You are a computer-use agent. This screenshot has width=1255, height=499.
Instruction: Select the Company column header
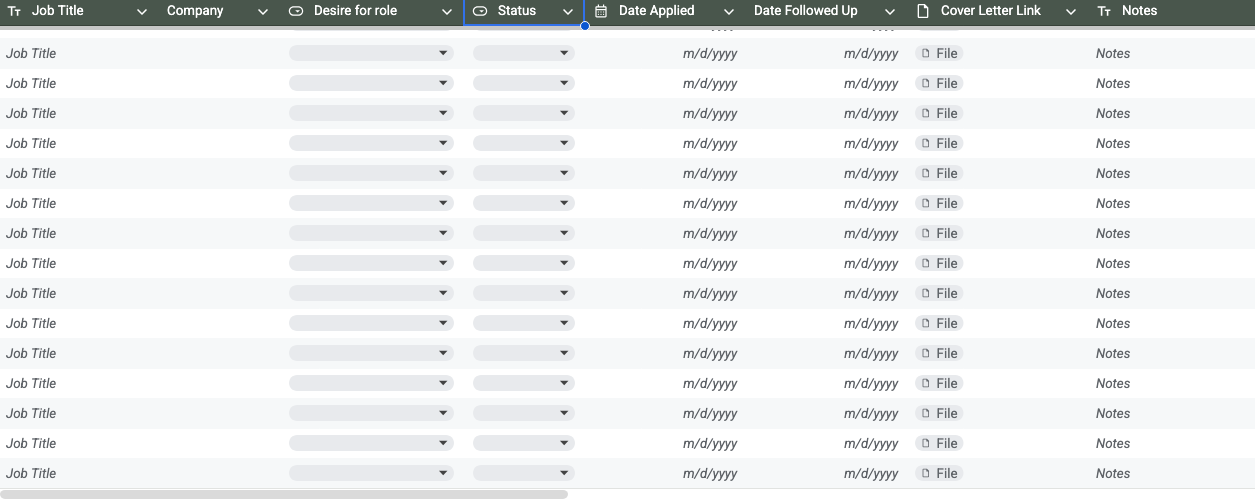195,11
